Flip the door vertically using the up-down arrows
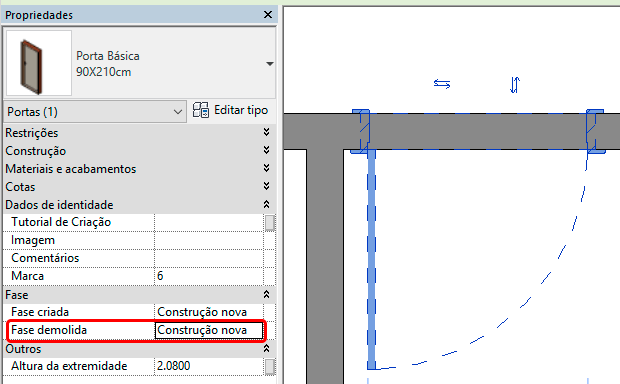This screenshot has height=384, width=620. 514,84
